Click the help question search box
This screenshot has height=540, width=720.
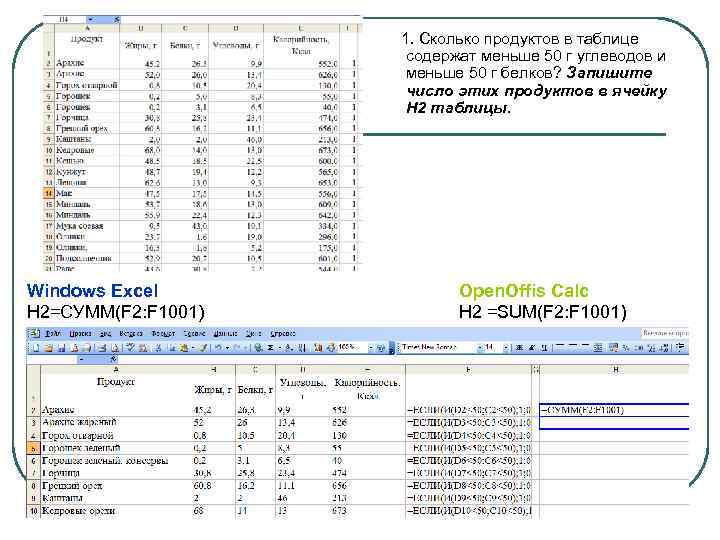[664, 333]
